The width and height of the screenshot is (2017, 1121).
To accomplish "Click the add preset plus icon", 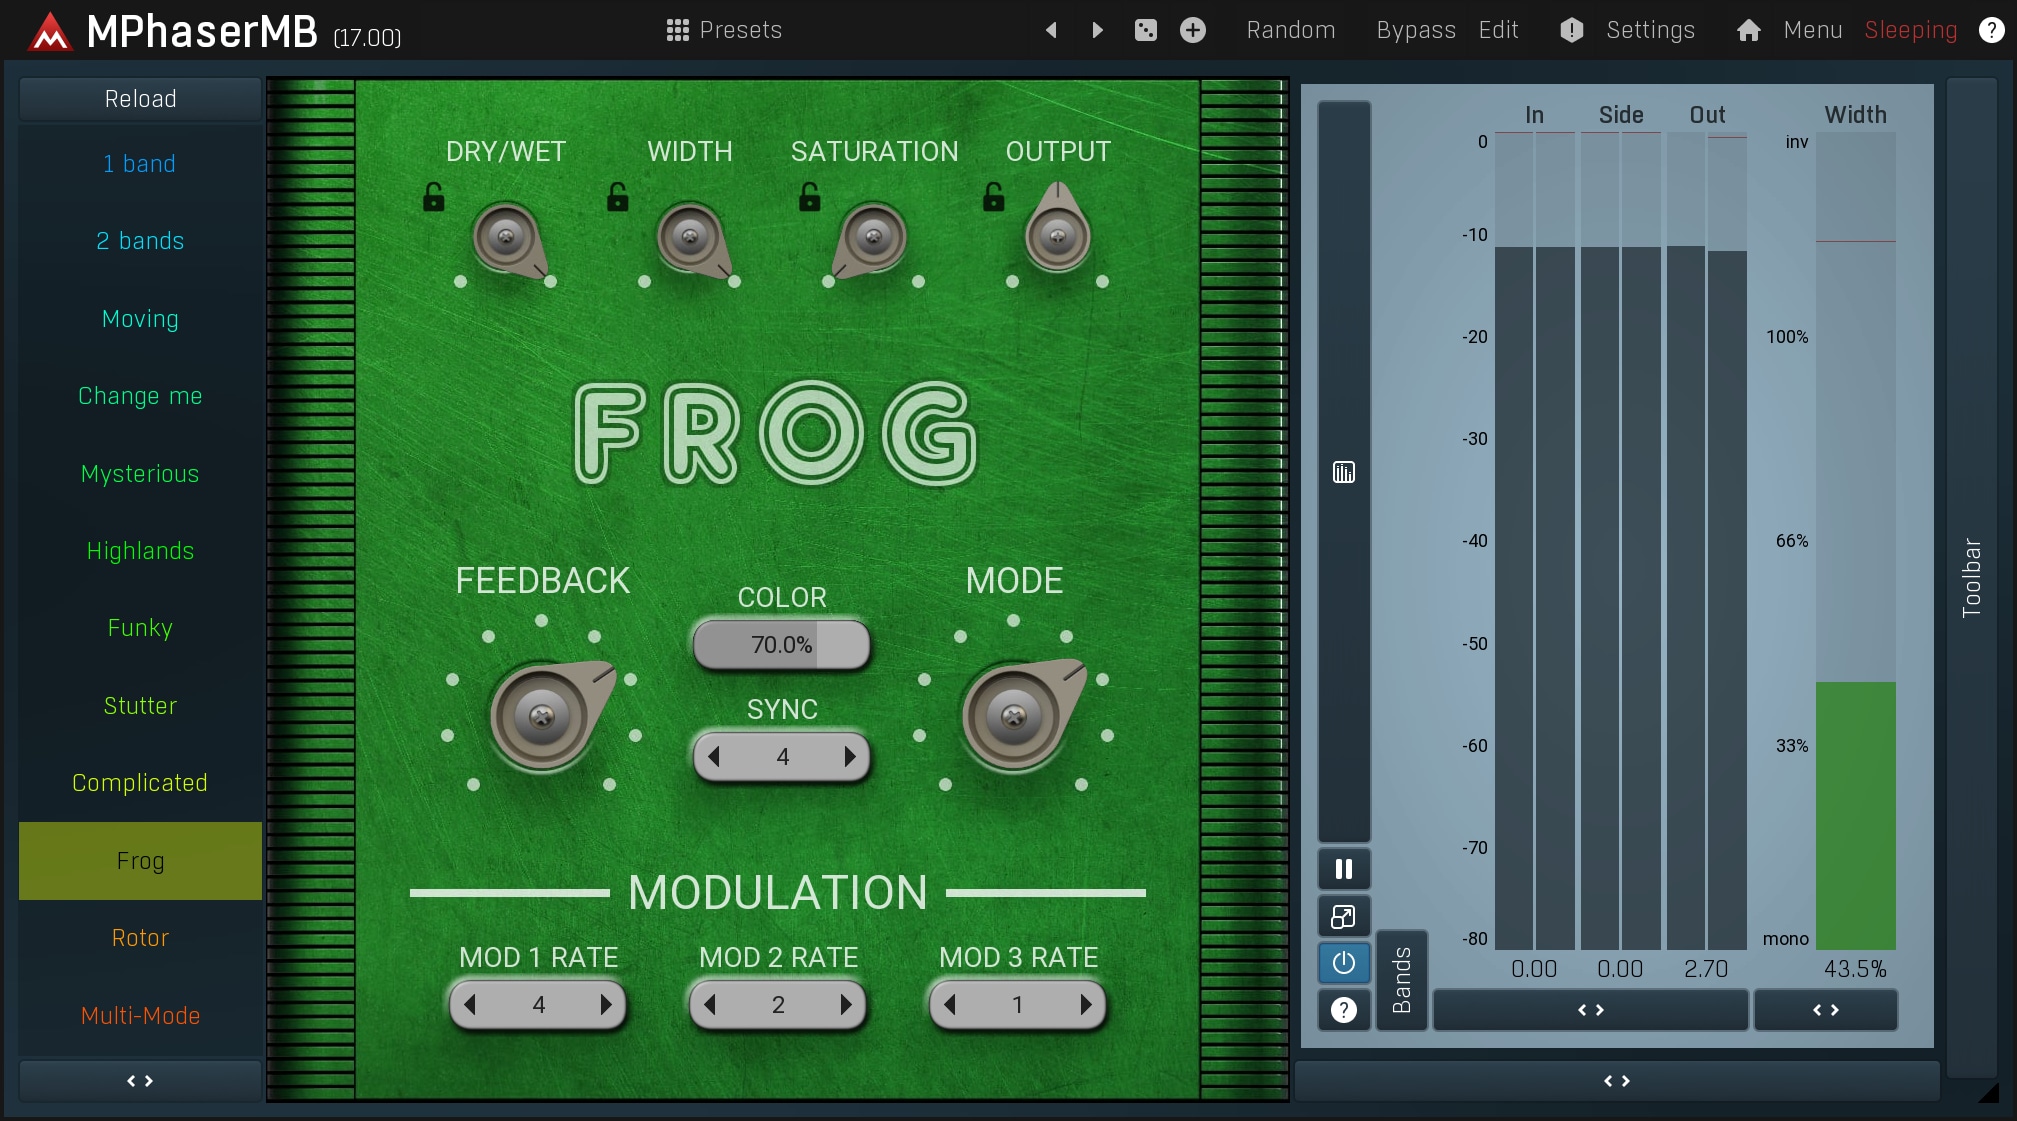I will (1192, 30).
